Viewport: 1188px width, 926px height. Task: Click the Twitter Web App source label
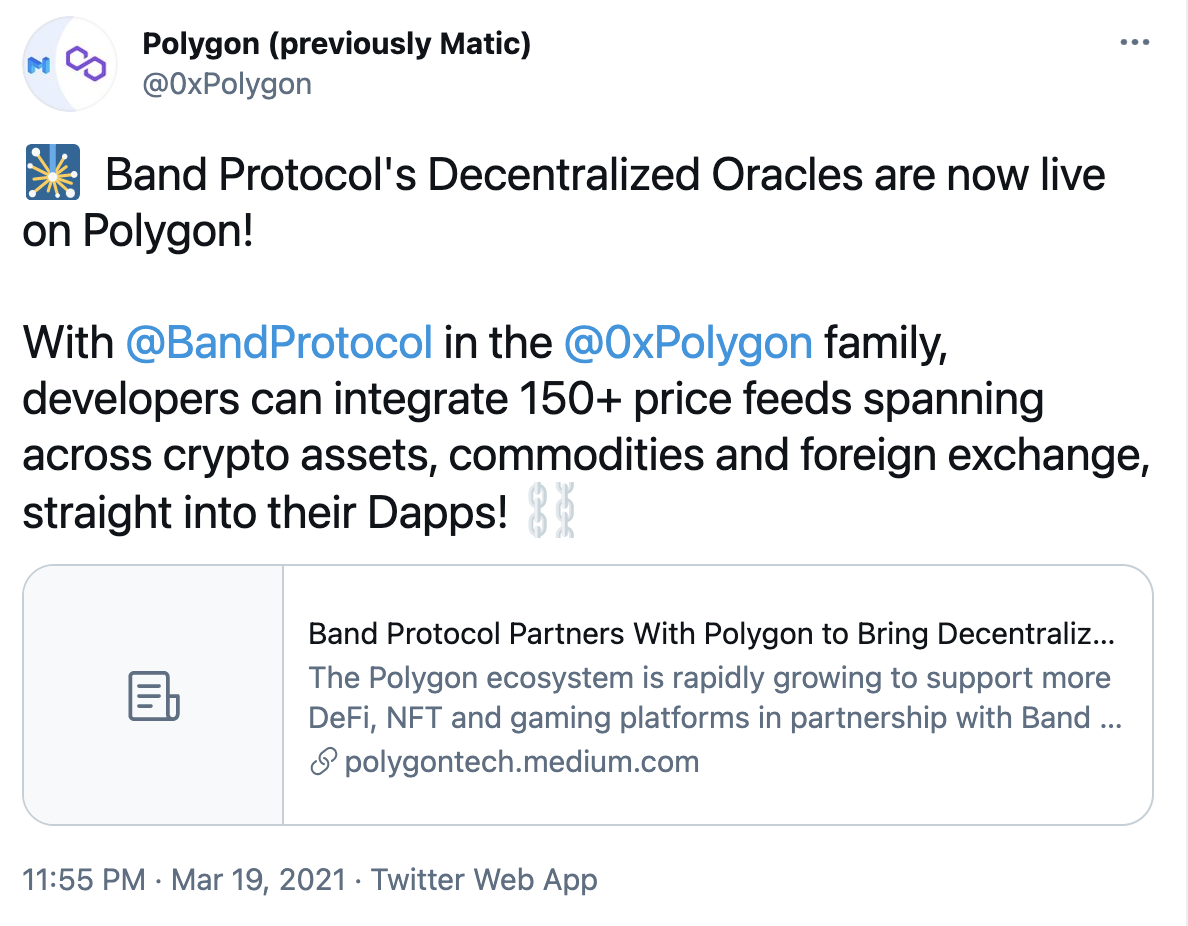[484, 880]
